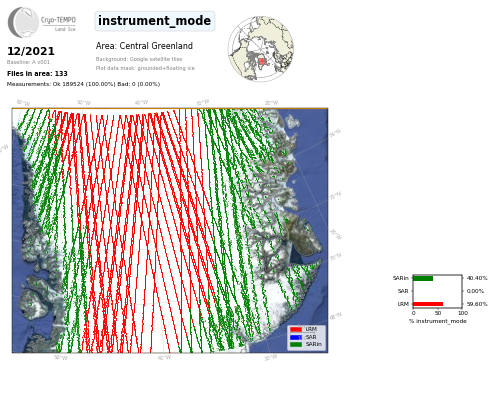The width and height of the screenshot is (492, 410).
Task: Click the red LRM percentage bar
Action: point(428,304)
